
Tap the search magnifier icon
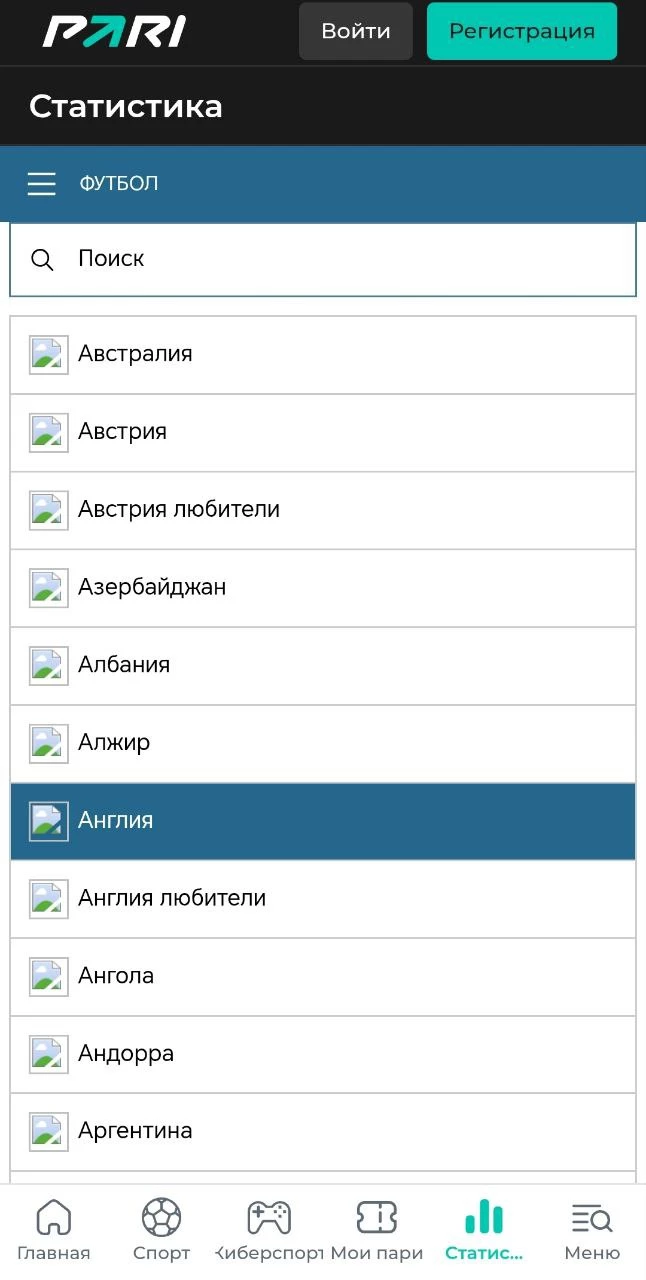pyautogui.click(x=42, y=260)
